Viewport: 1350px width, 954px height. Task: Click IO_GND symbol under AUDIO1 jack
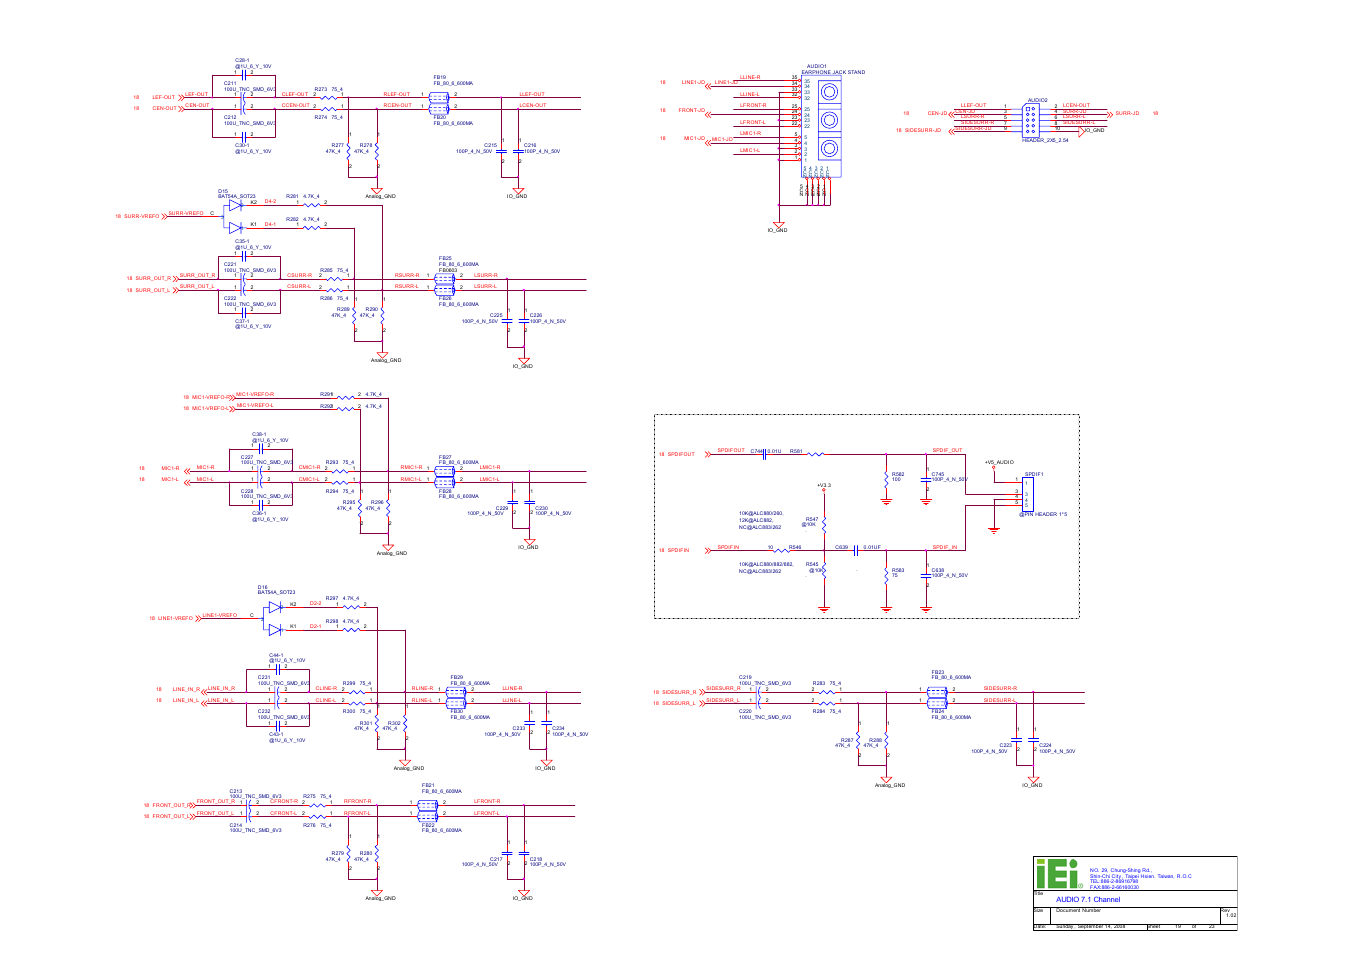pos(778,225)
